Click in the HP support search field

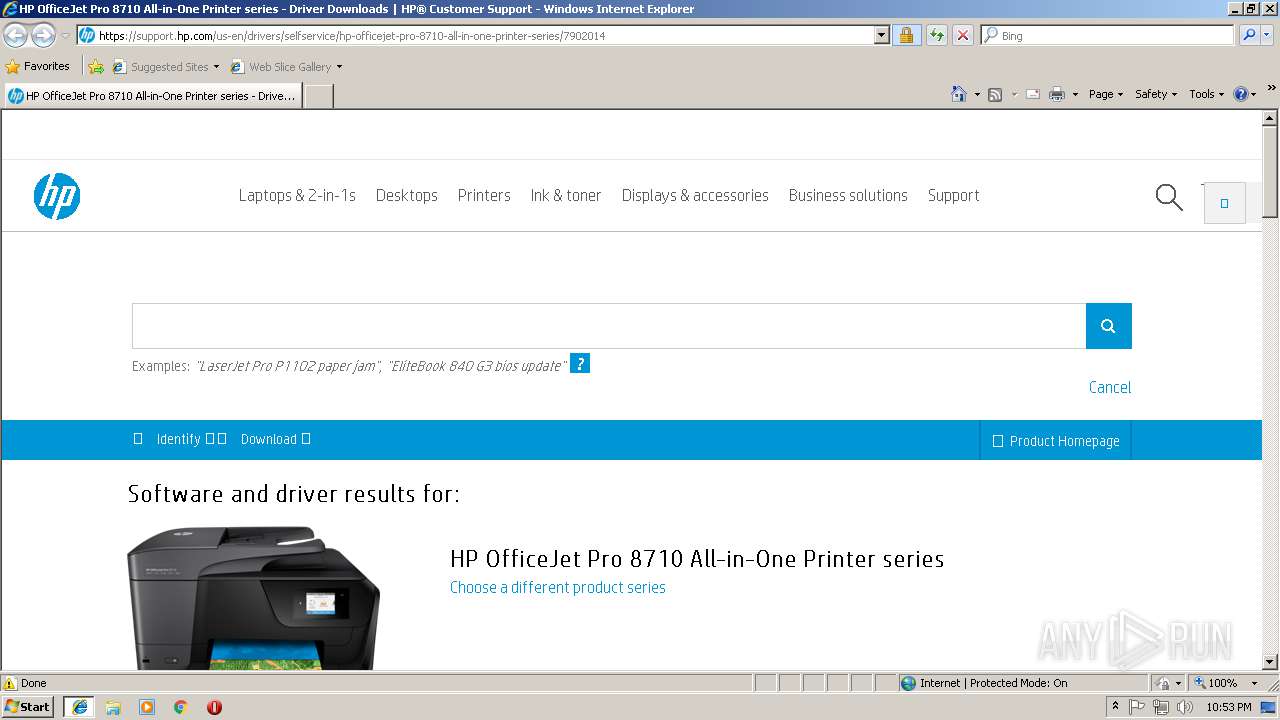(x=609, y=326)
